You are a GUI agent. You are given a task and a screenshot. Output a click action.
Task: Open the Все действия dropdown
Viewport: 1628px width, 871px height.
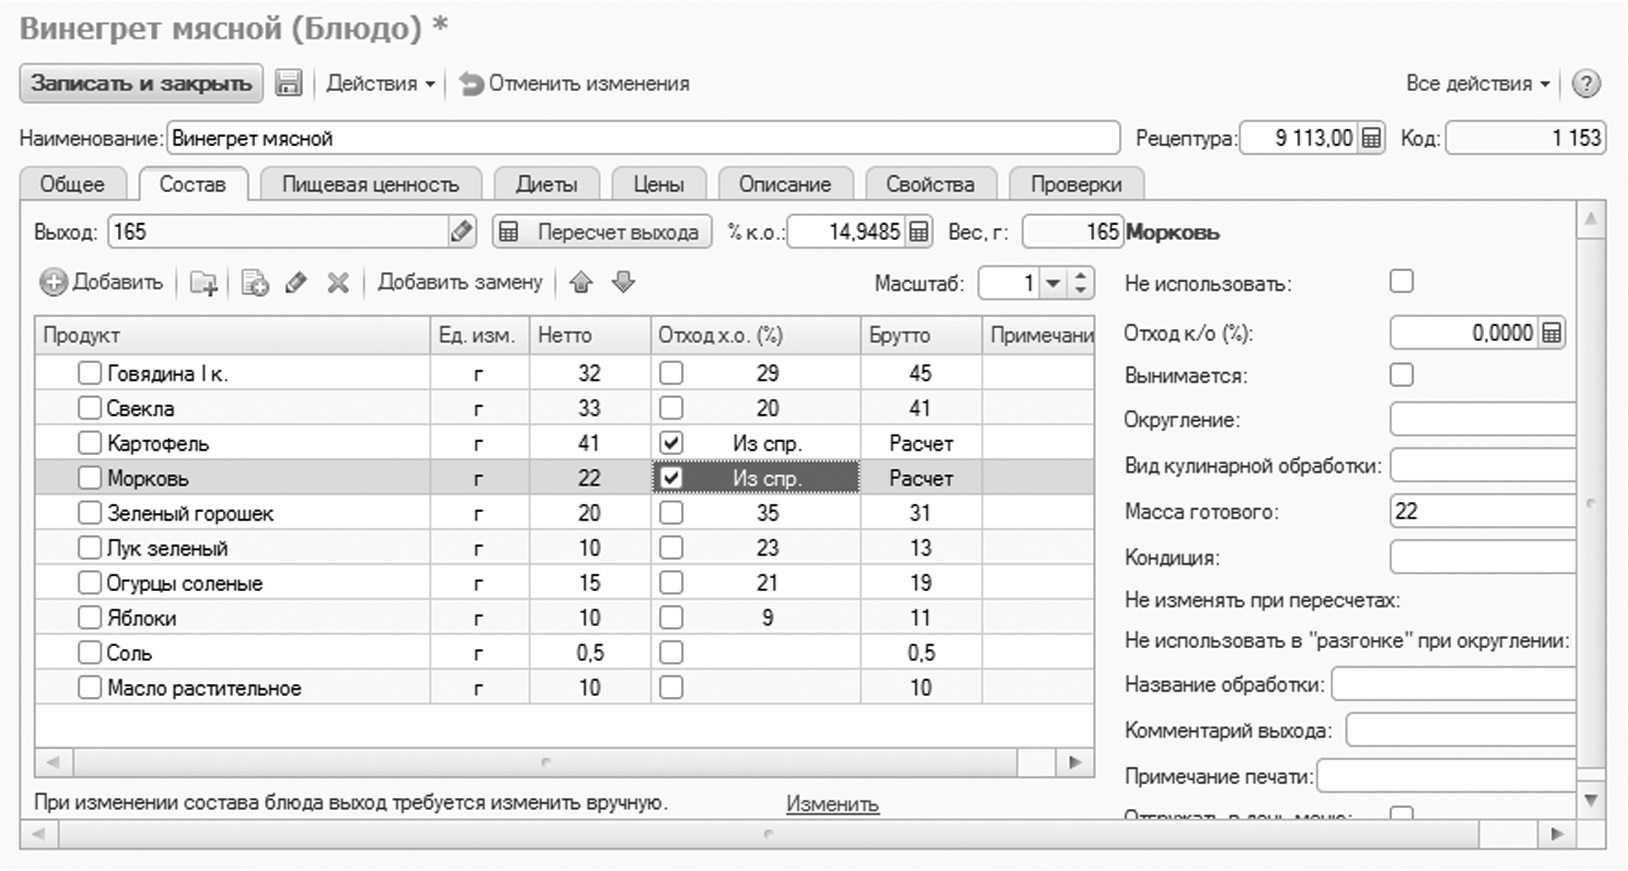click(1476, 84)
